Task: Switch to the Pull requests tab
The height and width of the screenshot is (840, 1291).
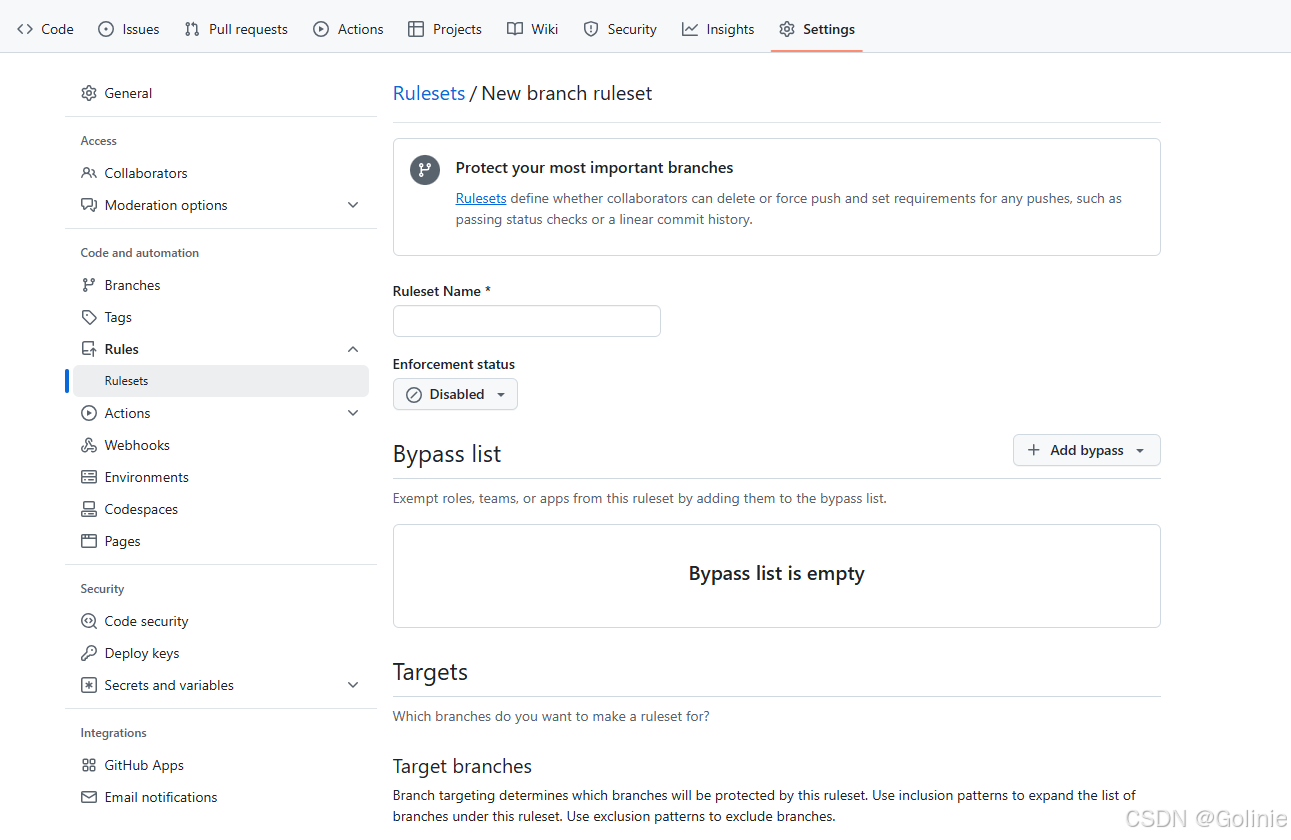Action: [236, 29]
